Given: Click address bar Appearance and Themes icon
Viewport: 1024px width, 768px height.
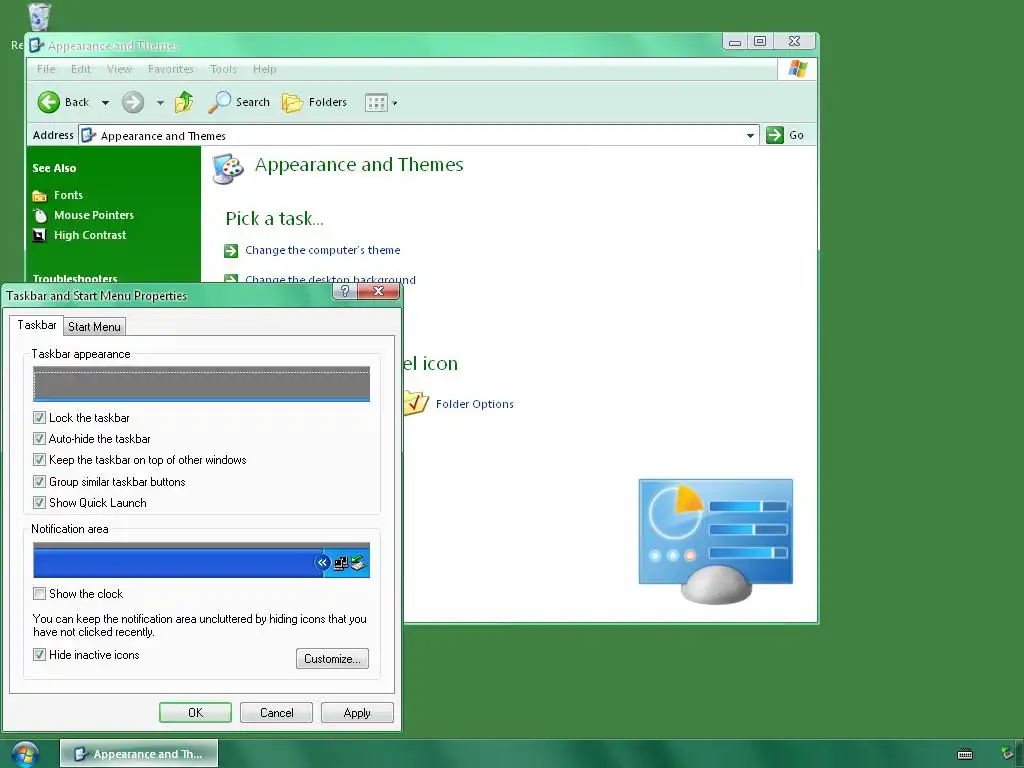Looking at the screenshot, I should (88, 135).
